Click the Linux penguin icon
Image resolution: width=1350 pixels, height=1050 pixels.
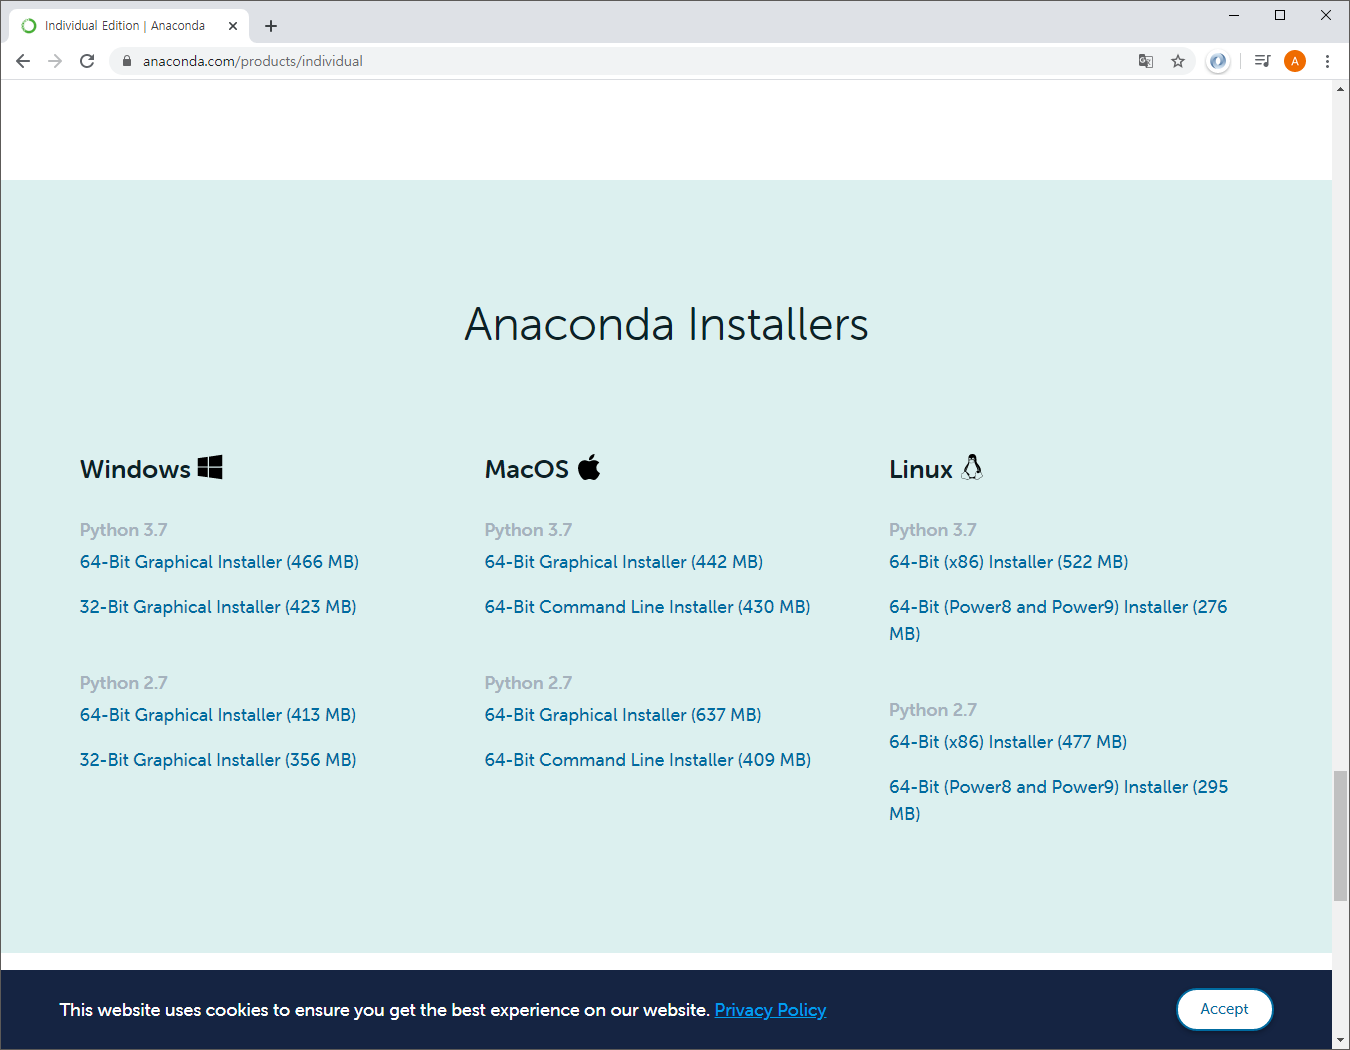972,467
